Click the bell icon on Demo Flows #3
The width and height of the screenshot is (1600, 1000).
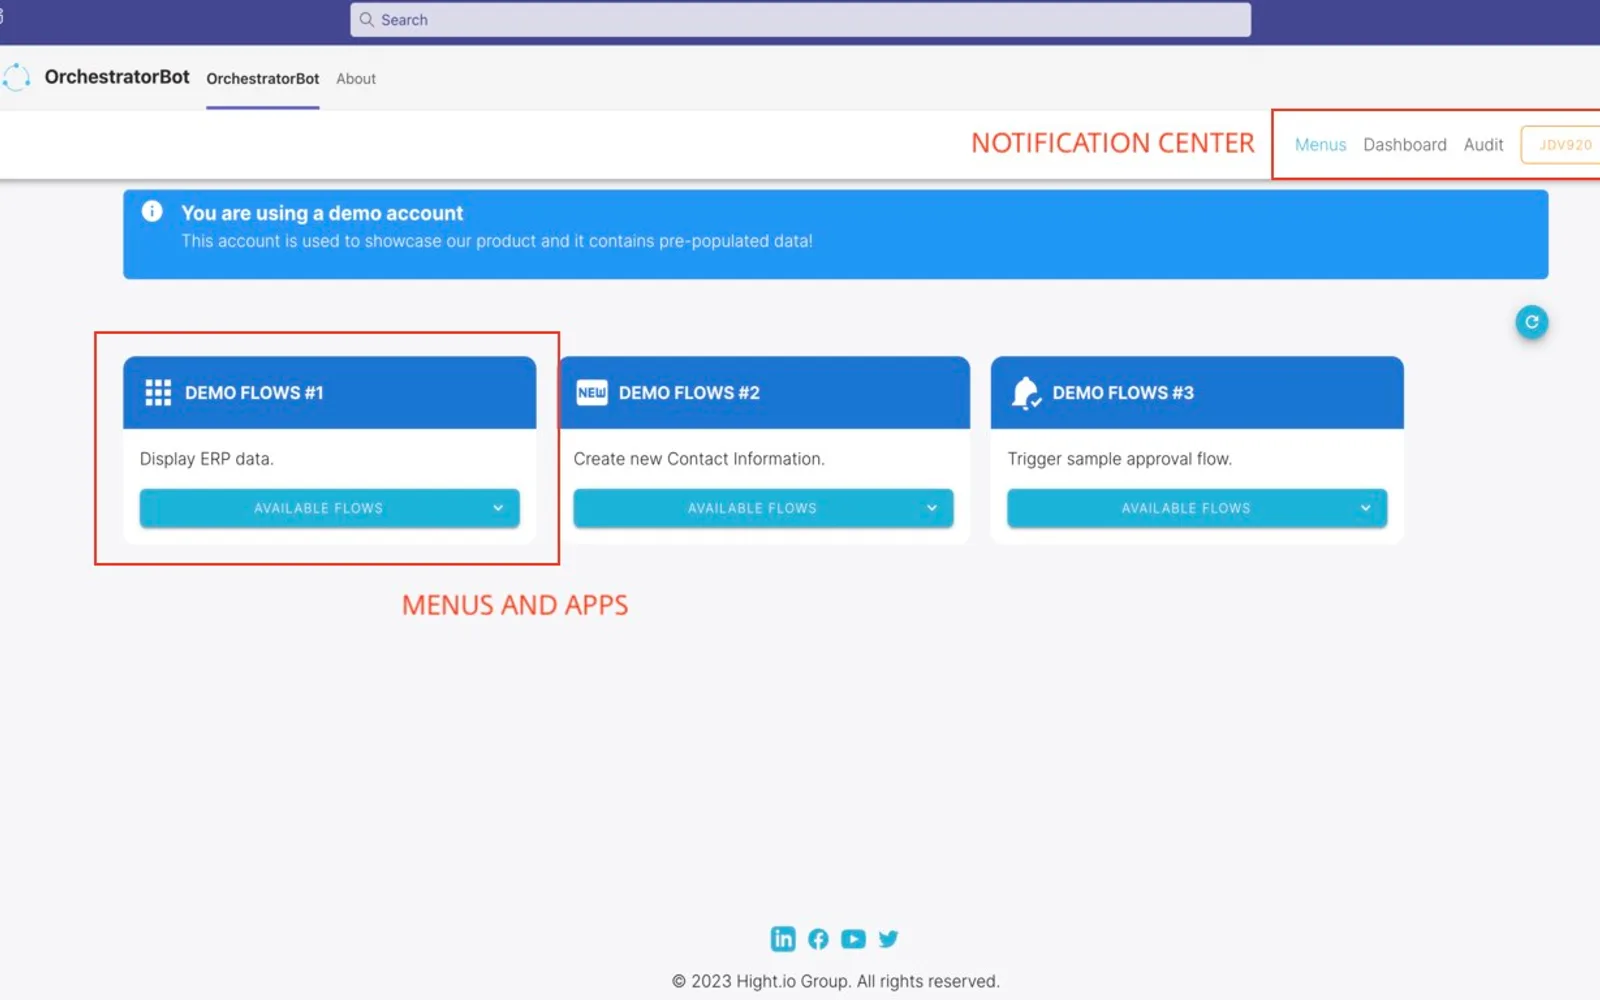1026,393
